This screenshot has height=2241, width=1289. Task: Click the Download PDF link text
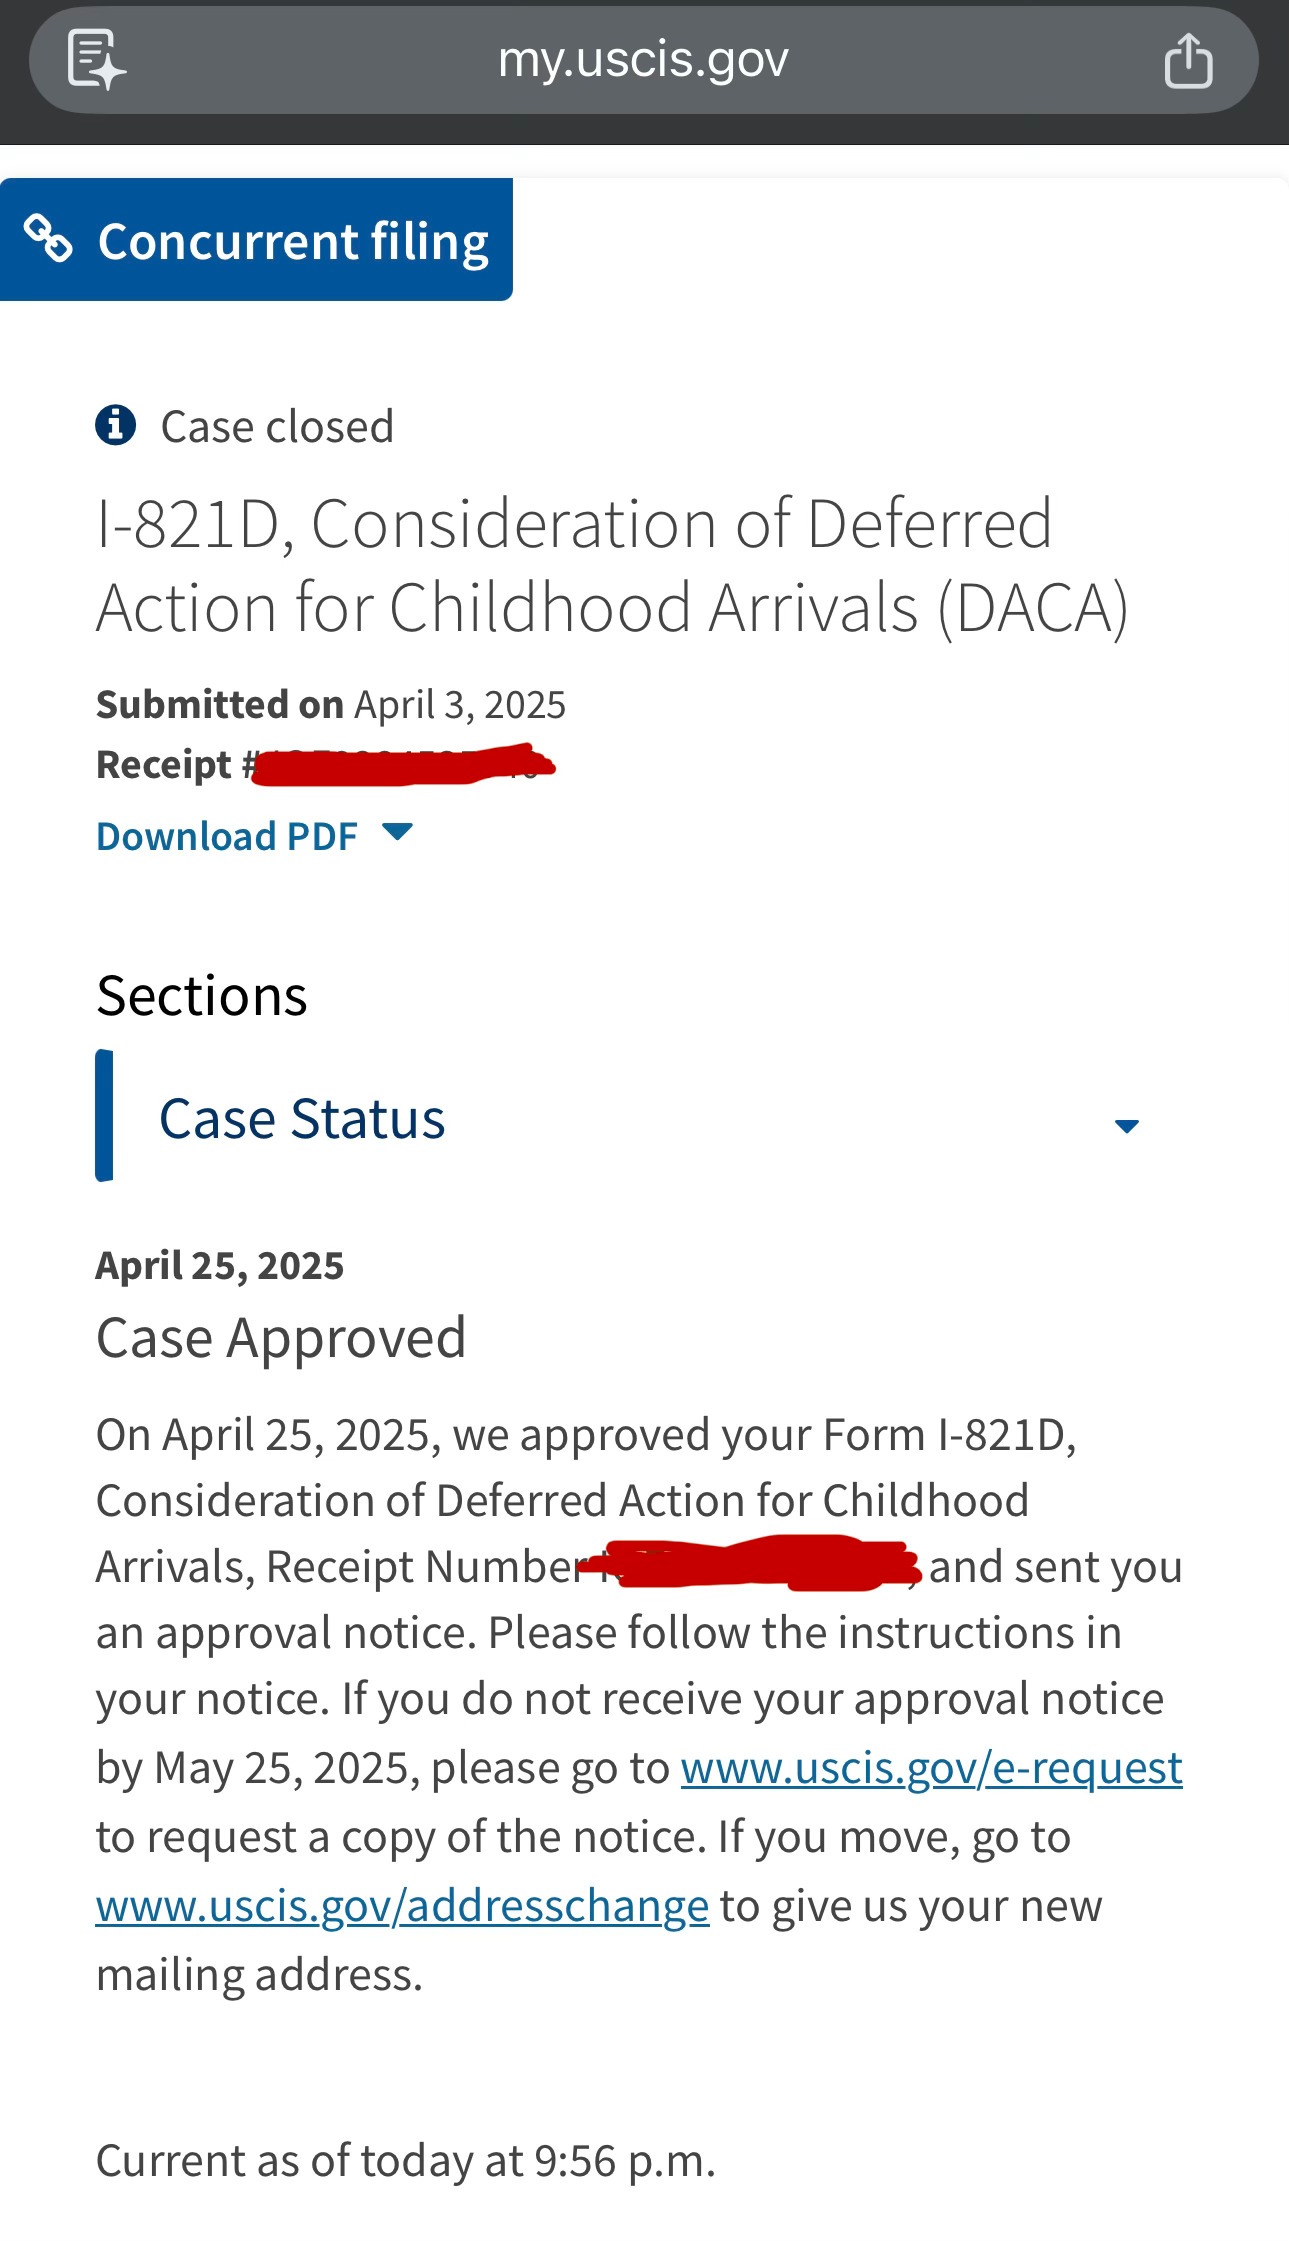coord(227,836)
